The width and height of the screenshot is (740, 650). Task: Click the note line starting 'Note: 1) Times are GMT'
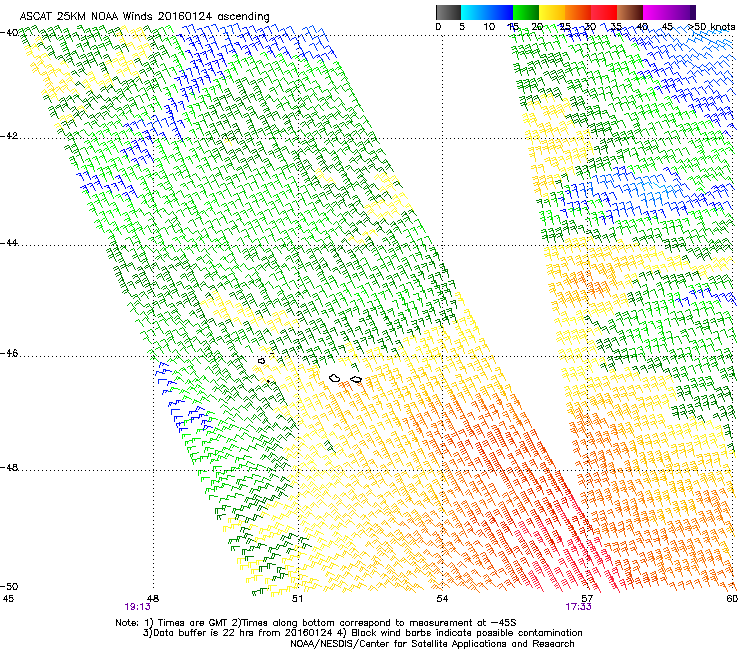point(316,623)
